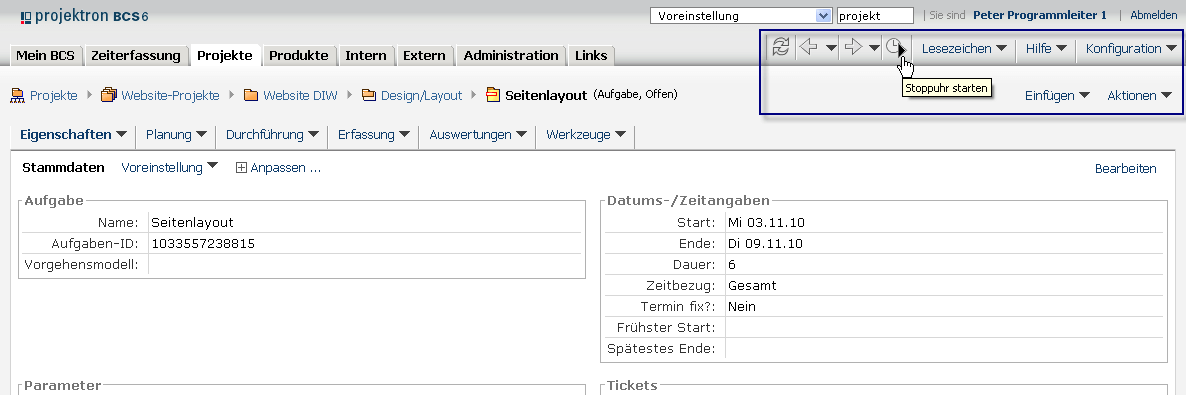
Task: Go to the Website DIW breadcrumb link
Action: pyautogui.click(x=300, y=95)
